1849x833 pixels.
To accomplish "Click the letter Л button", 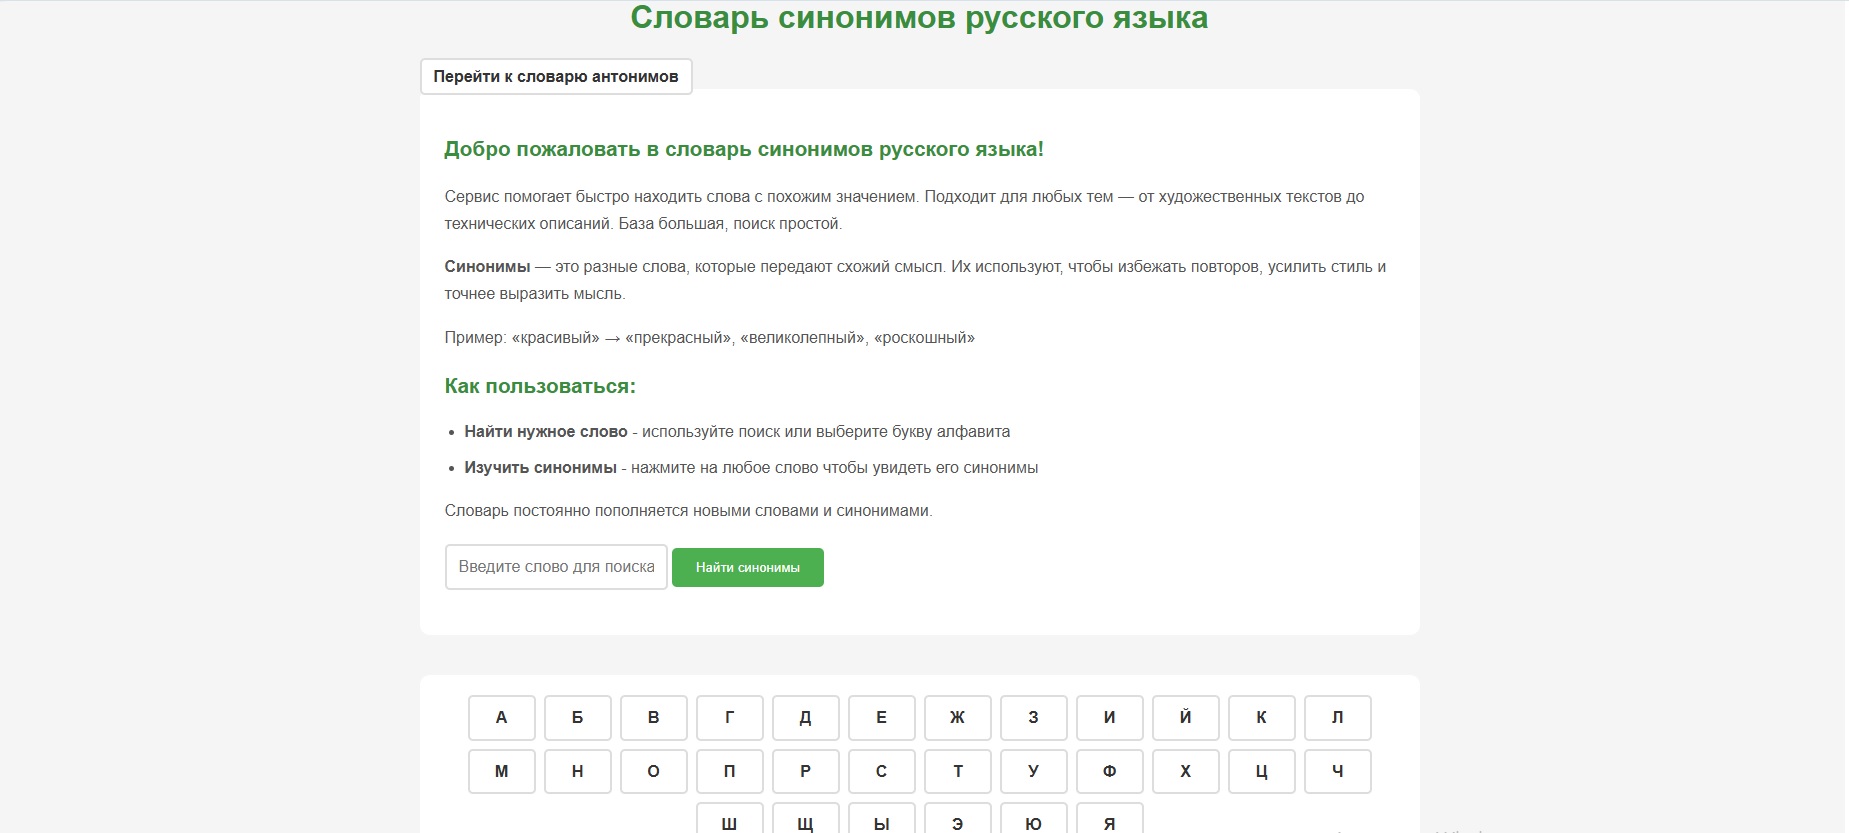I will click(1338, 718).
